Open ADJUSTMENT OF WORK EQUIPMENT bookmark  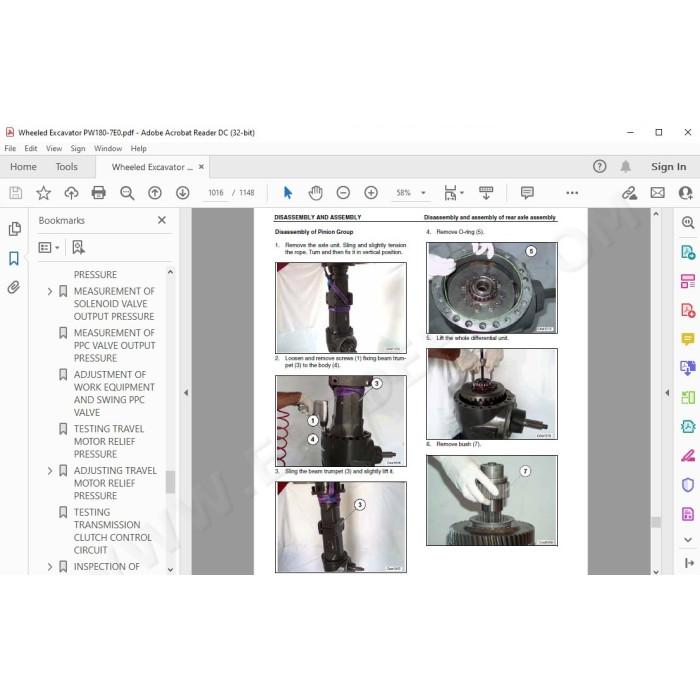point(114,393)
